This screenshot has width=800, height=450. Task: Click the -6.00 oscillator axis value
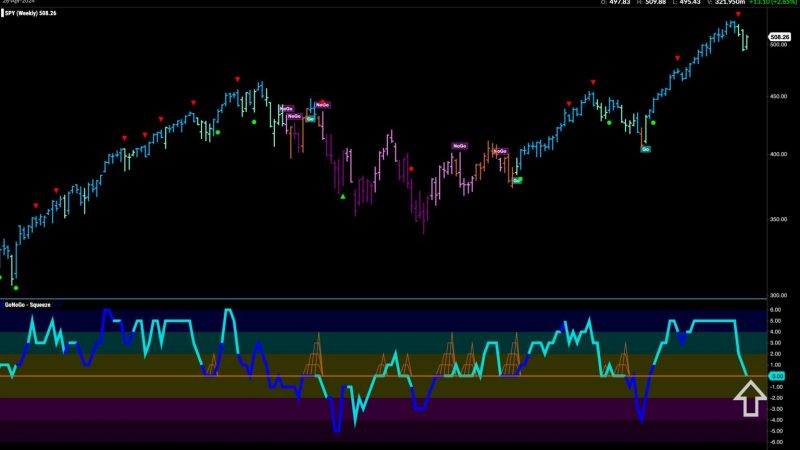point(776,442)
